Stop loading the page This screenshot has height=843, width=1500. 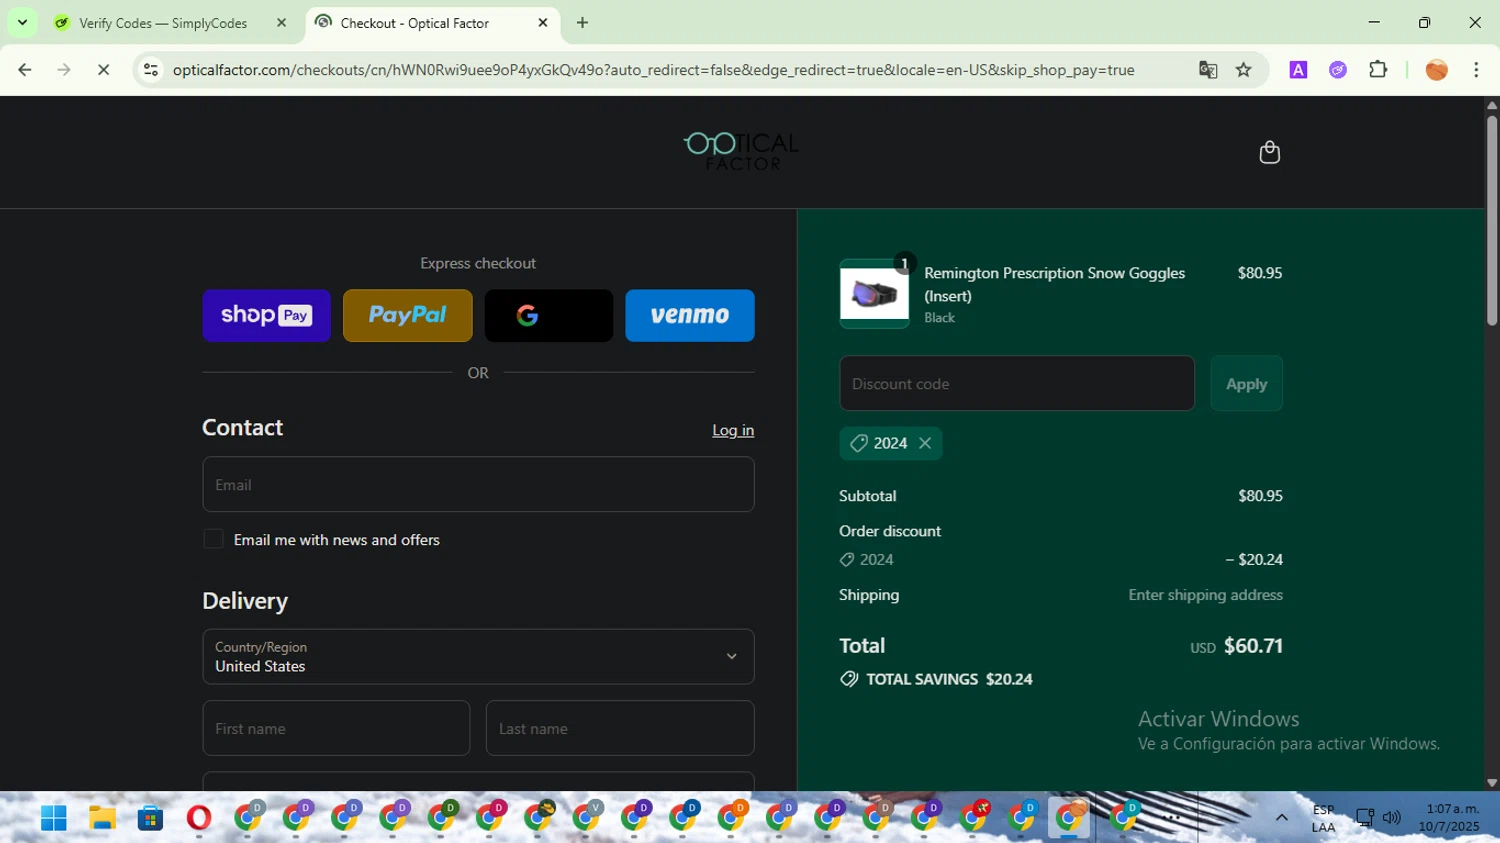point(103,70)
